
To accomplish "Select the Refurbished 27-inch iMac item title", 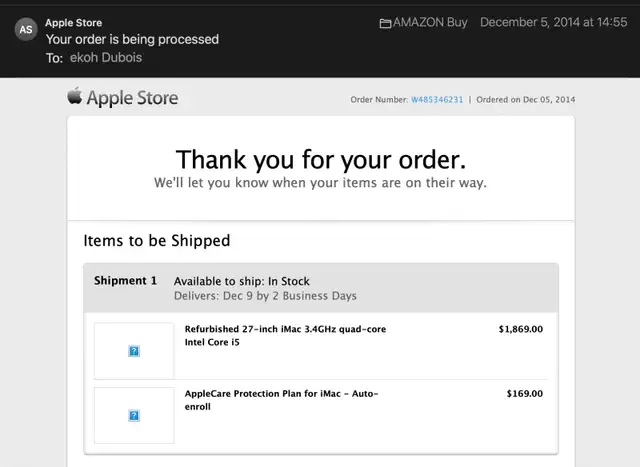I will click(285, 336).
